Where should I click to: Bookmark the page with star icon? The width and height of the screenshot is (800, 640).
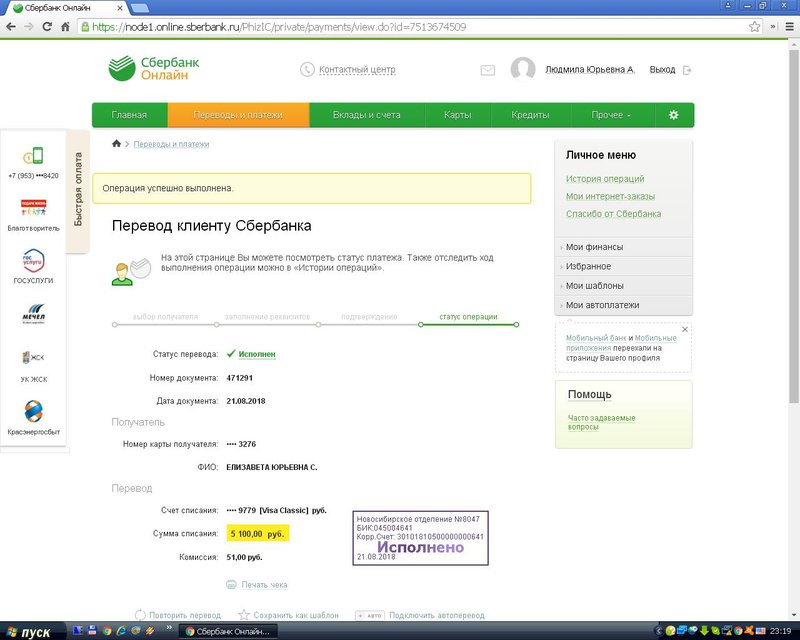[755, 27]
